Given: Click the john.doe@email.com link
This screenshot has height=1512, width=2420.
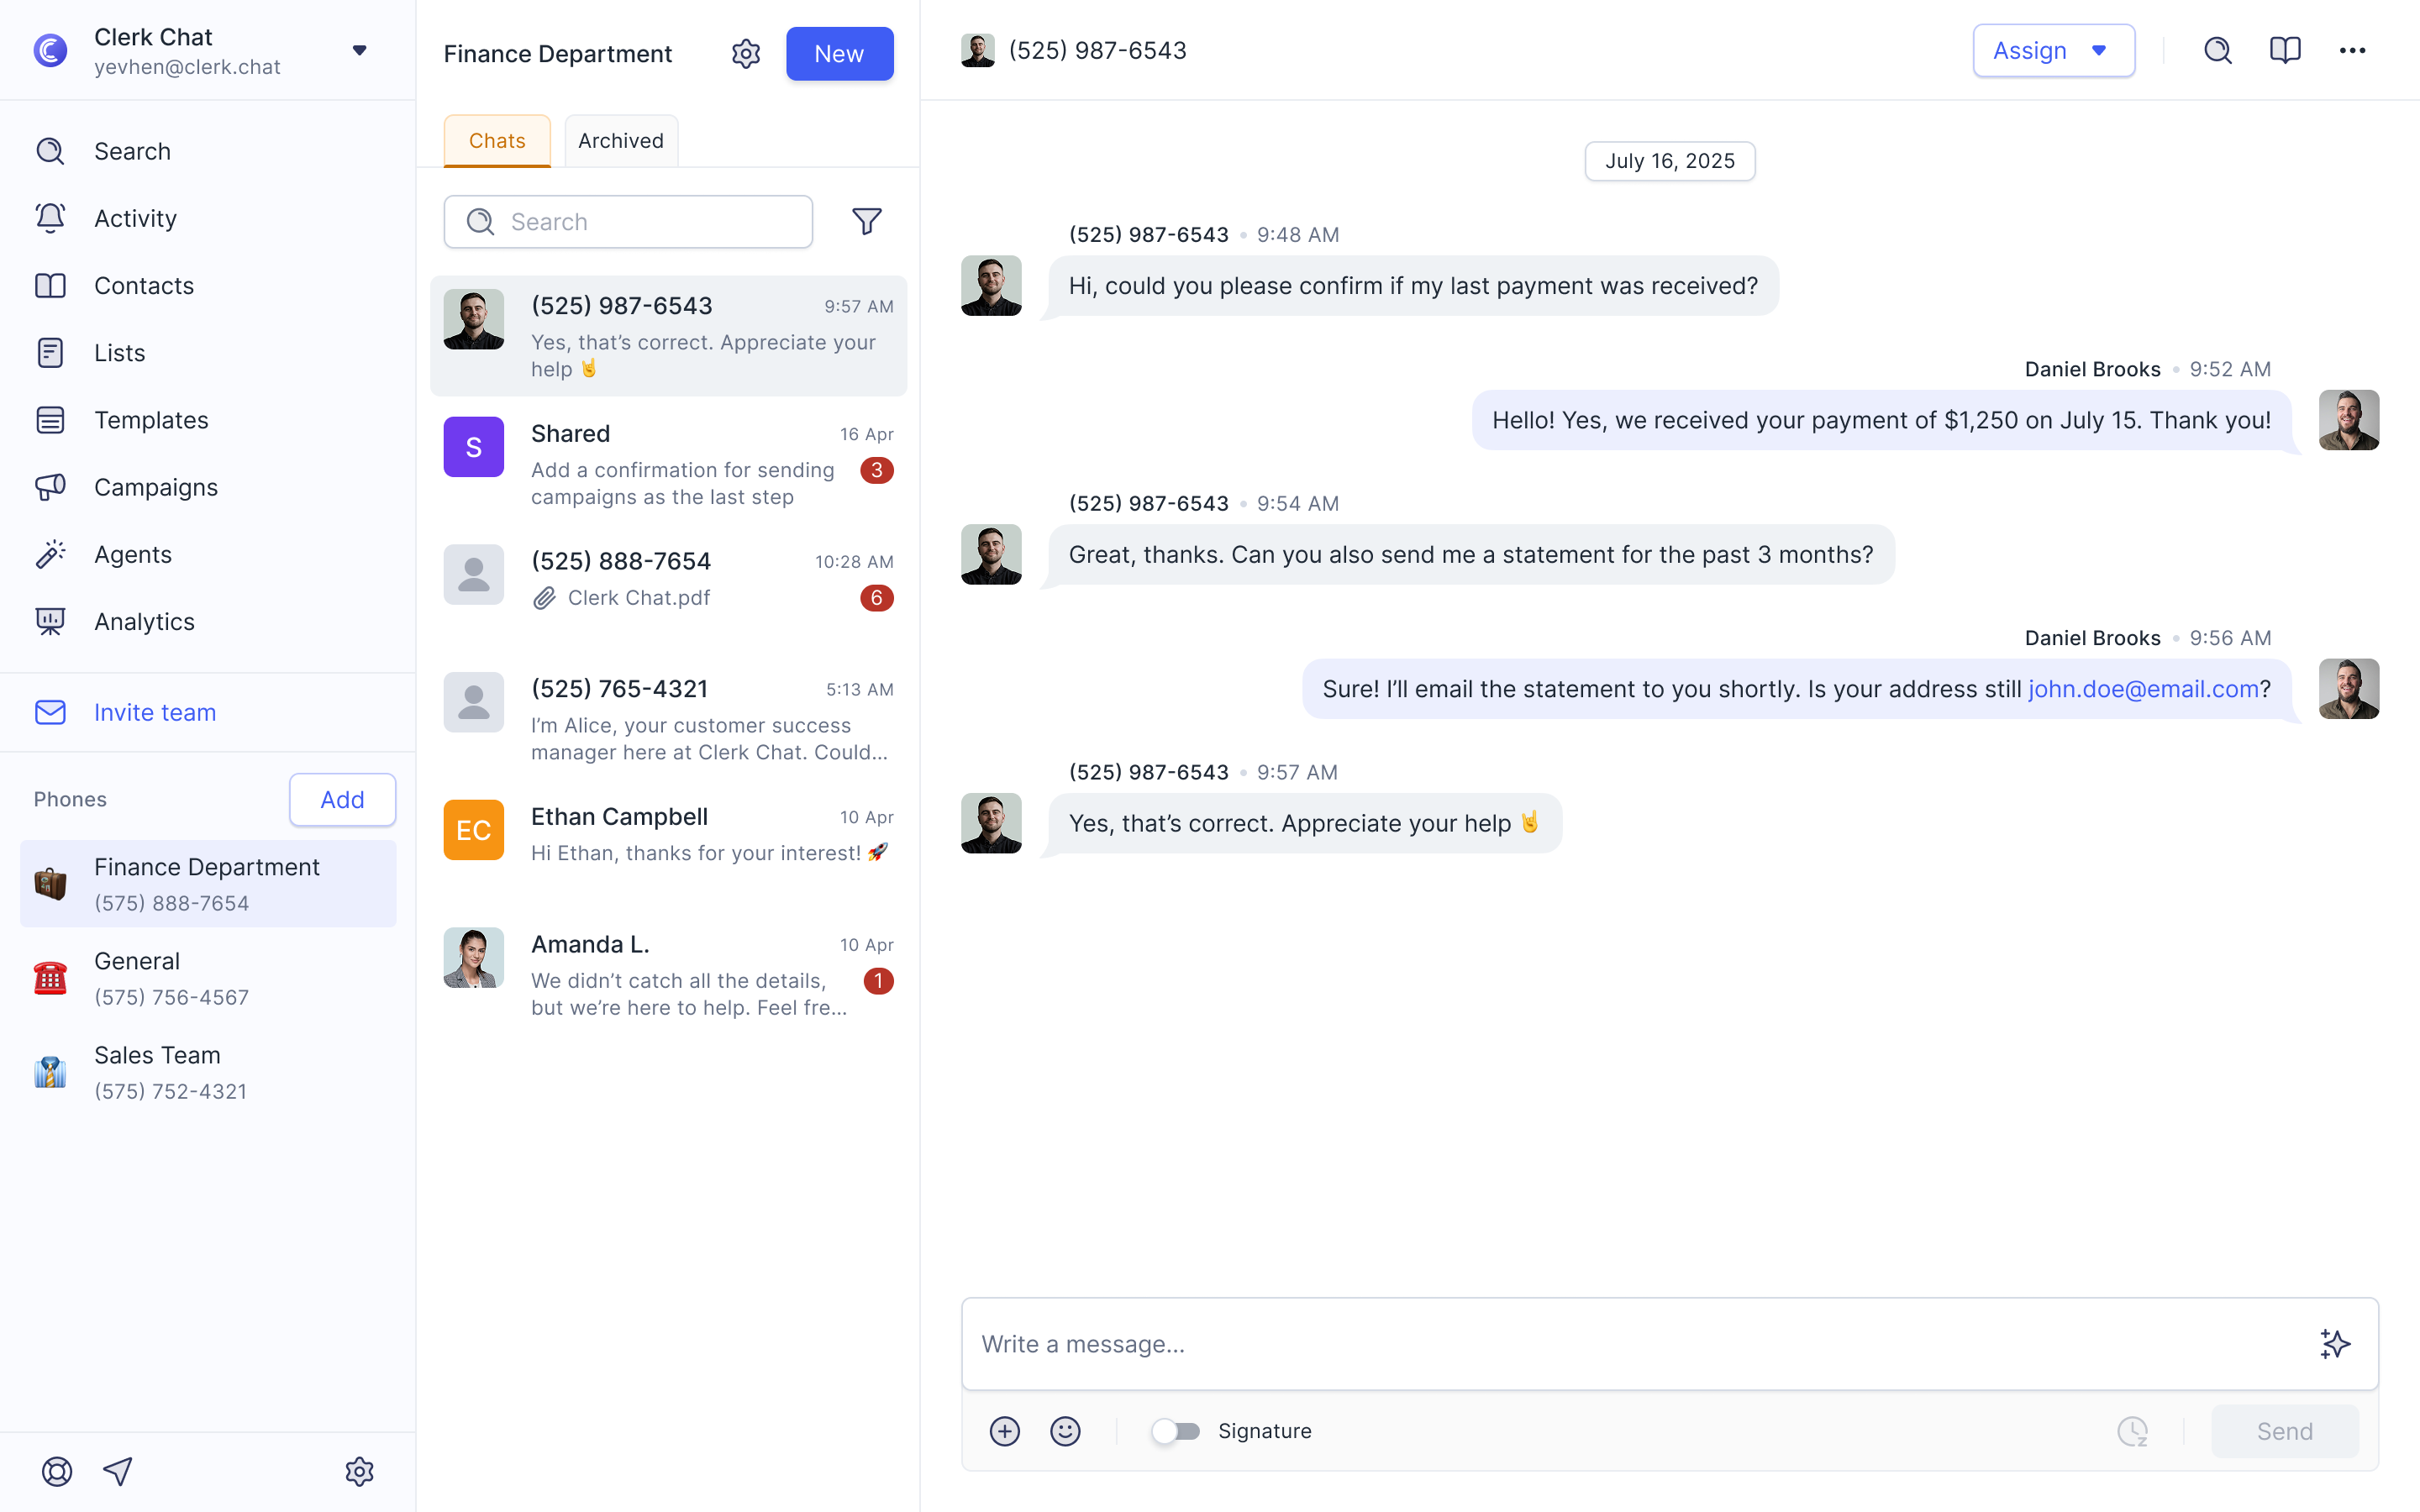Looking at the screenshot, I should pos(2143,689).
